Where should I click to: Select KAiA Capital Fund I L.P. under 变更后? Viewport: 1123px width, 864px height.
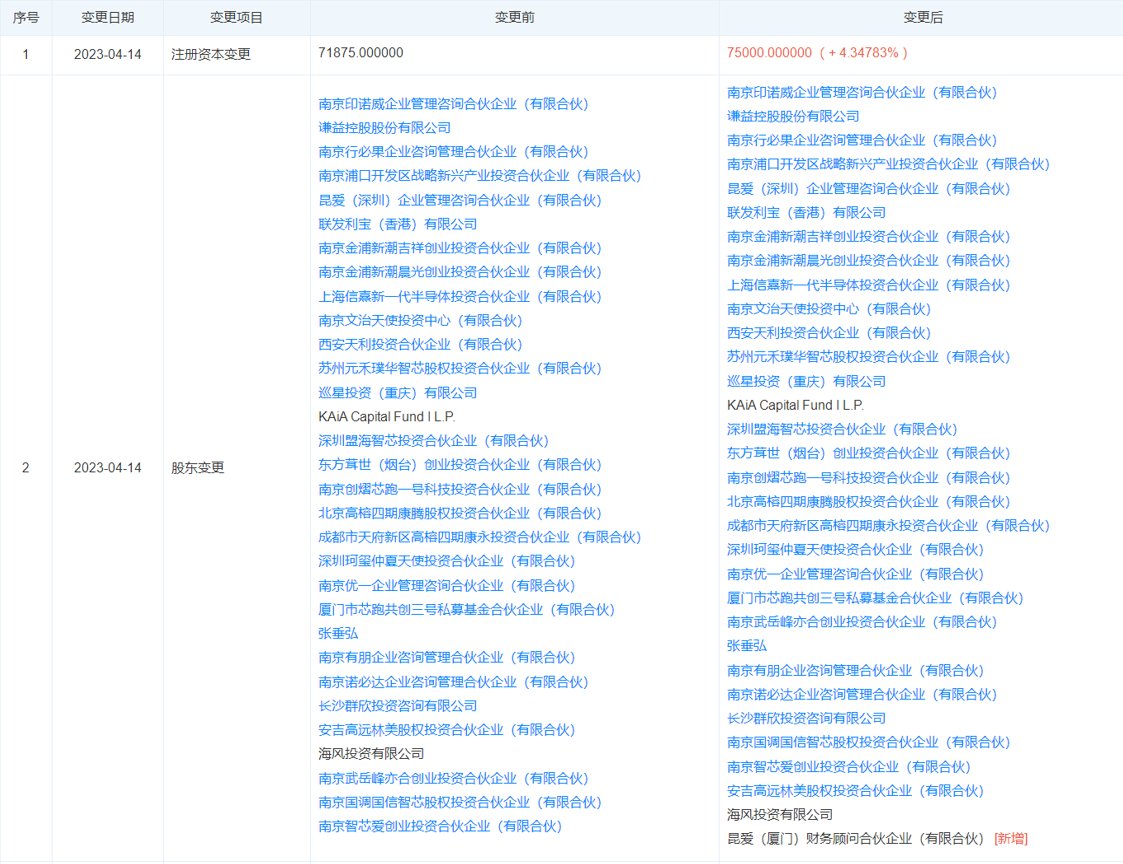796,405
